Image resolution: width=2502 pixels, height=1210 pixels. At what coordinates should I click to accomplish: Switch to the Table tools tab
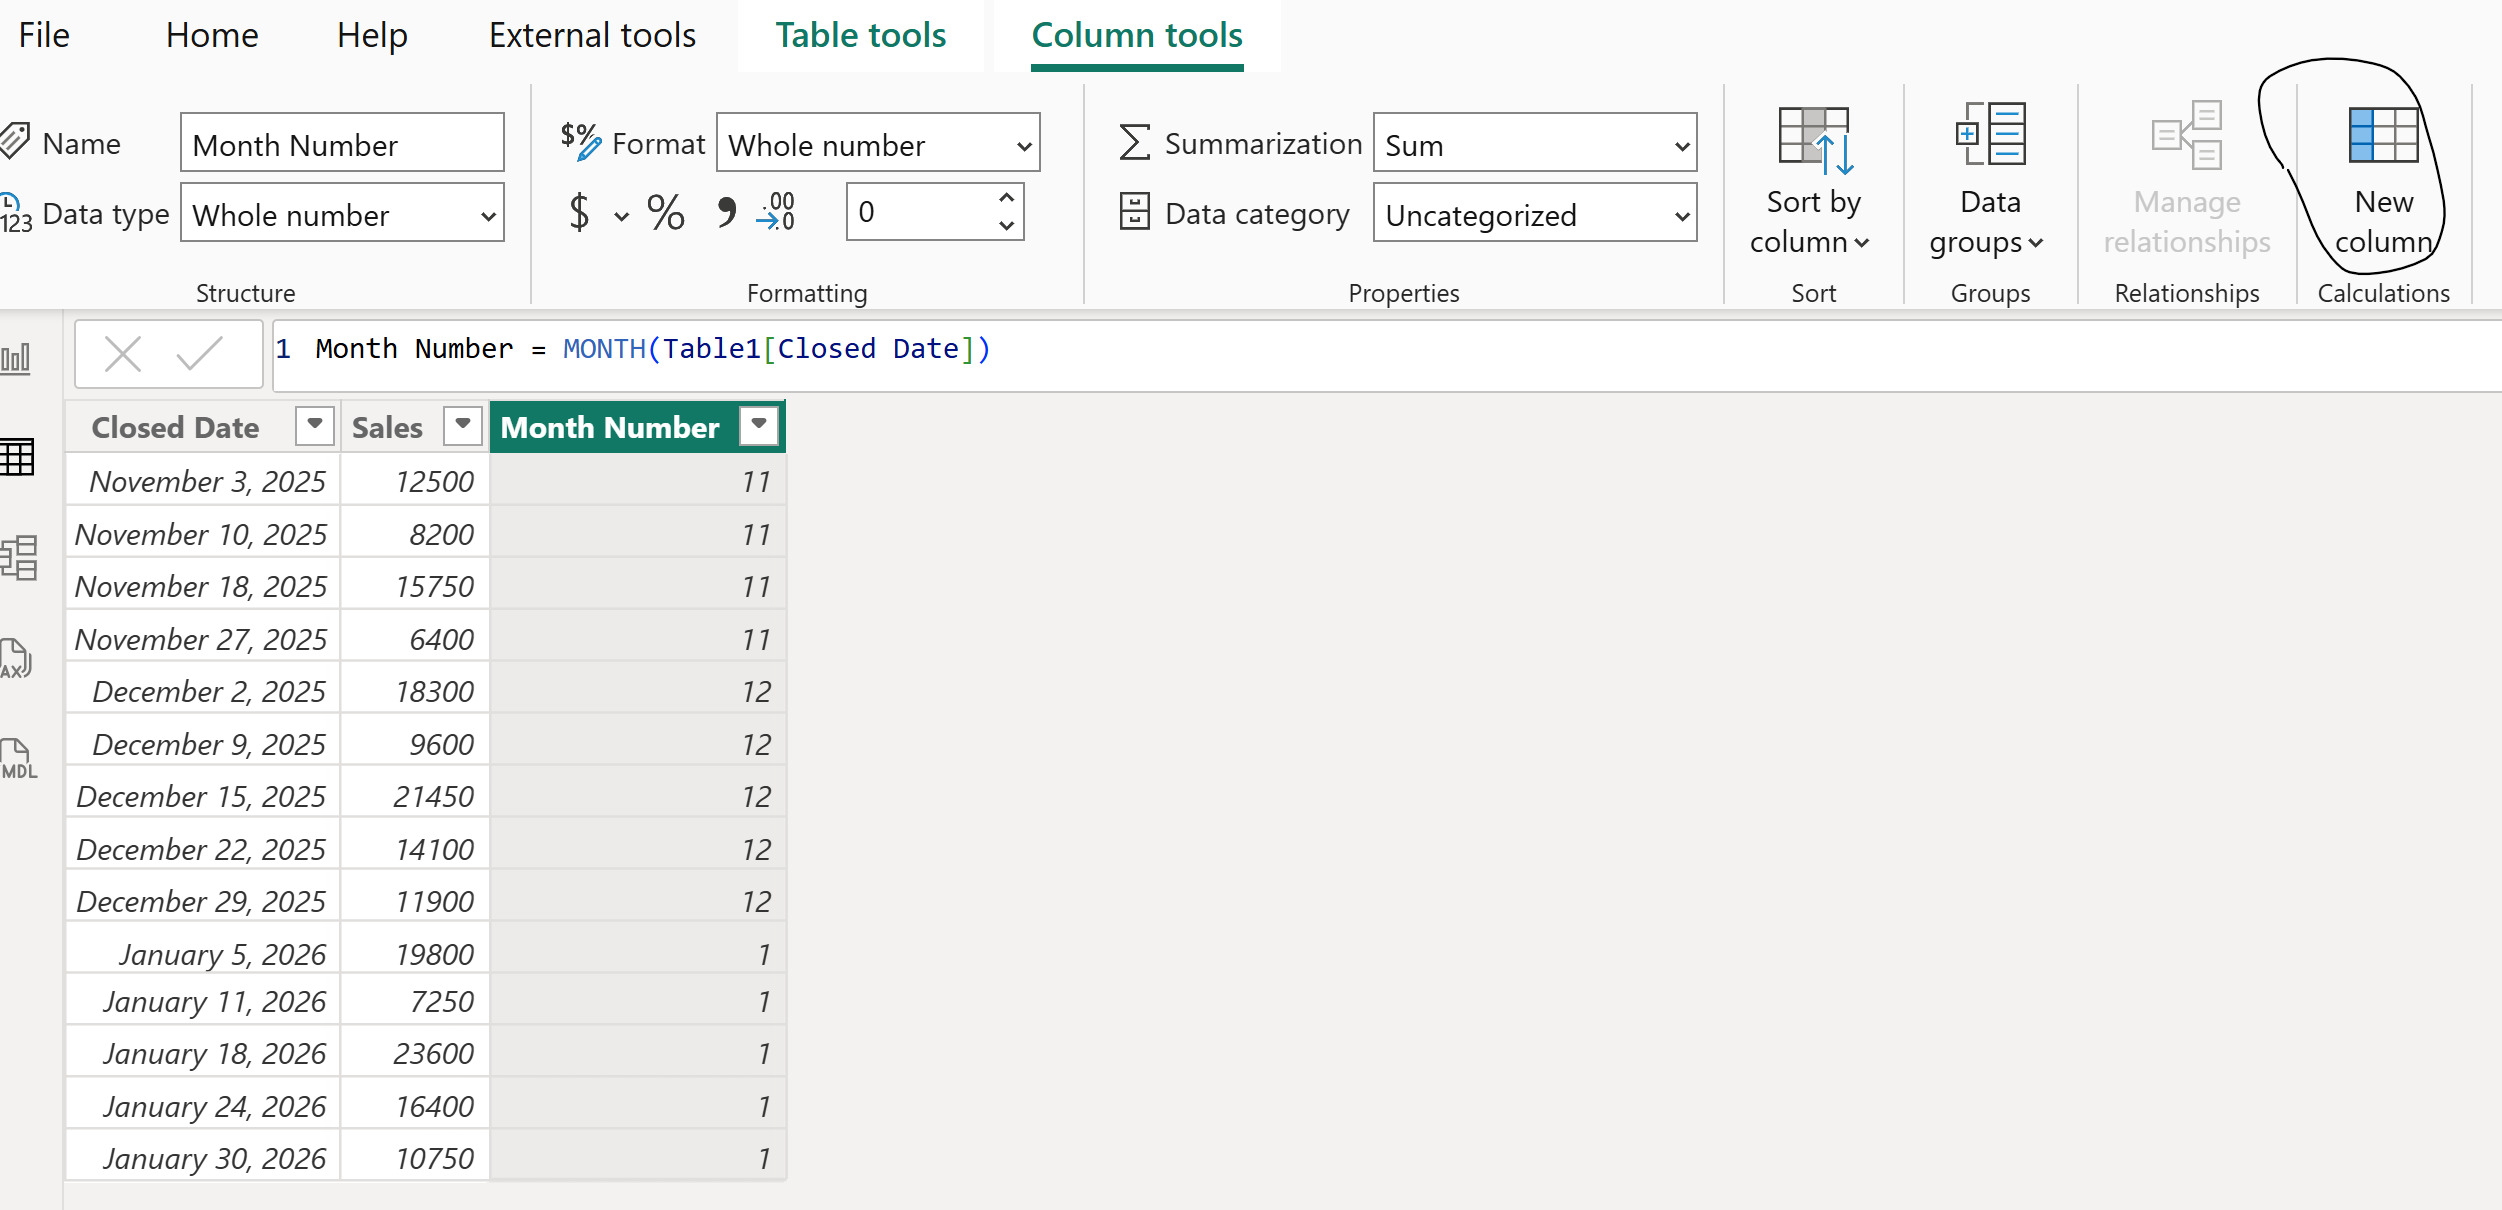(861, 36)
